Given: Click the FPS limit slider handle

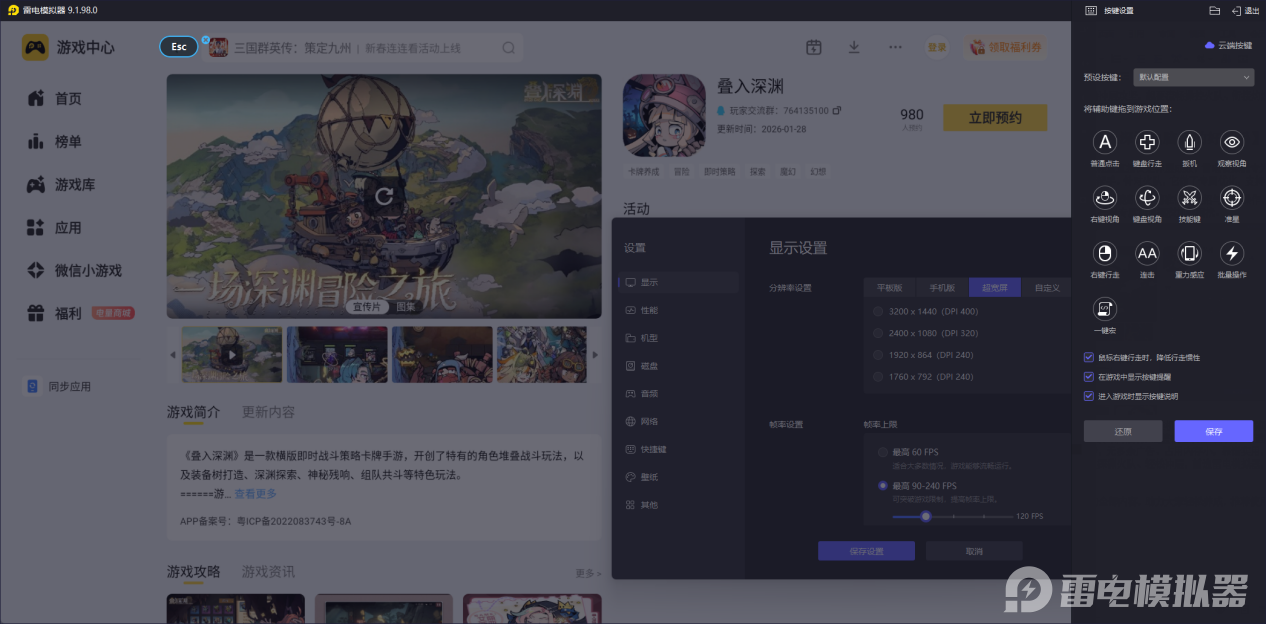Looking at the screenshot, I should tap(926, 516).
